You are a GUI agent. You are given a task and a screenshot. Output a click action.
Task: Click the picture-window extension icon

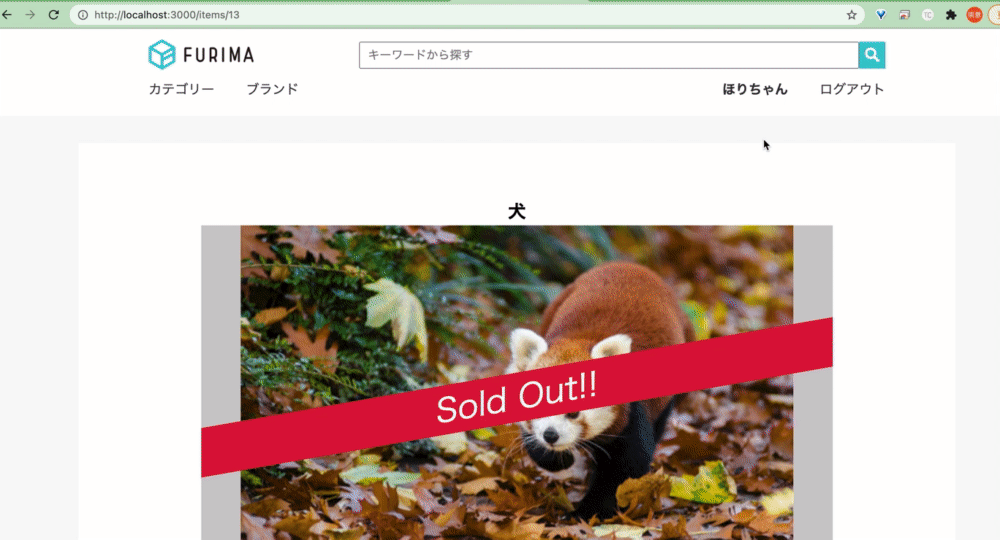click(904, 15)
